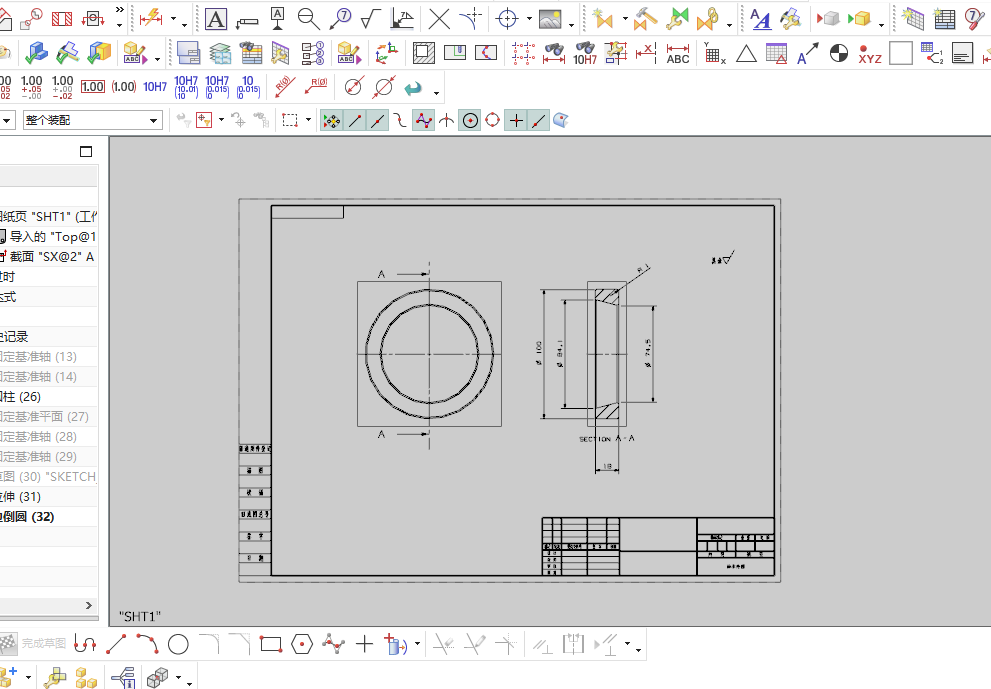
Task: Select the Studio Spline tool
Action: click(333, 644)
